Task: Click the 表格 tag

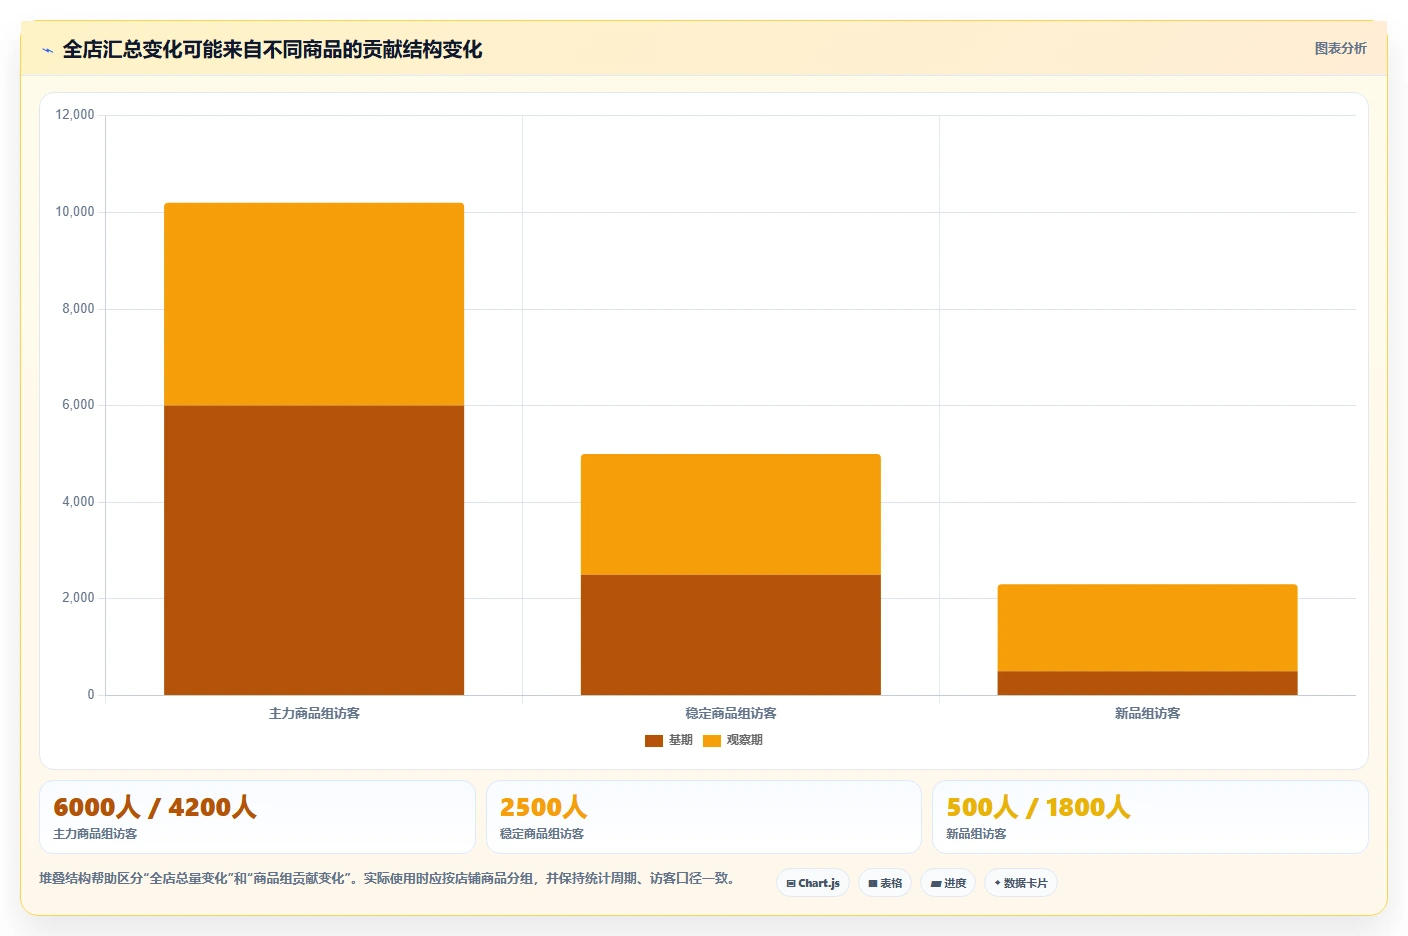Action: tap(885, 883)
